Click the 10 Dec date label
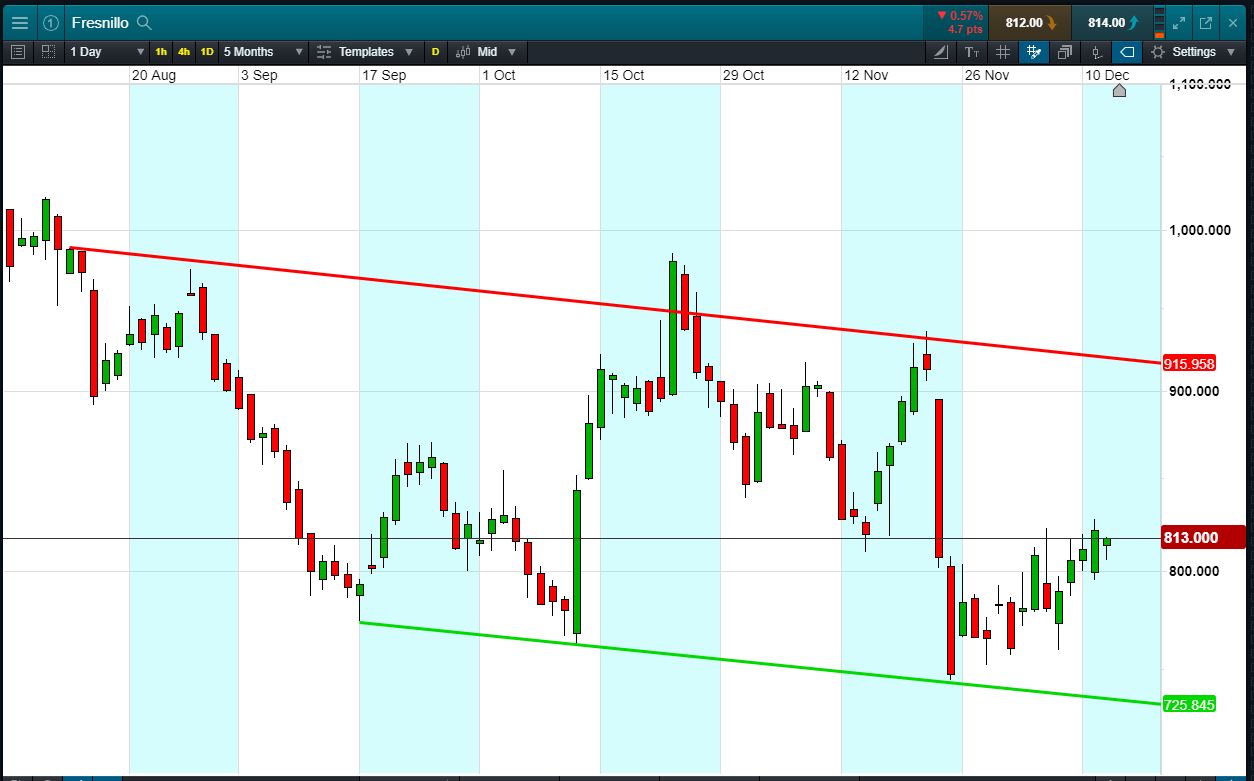 tap(1108, 75)
